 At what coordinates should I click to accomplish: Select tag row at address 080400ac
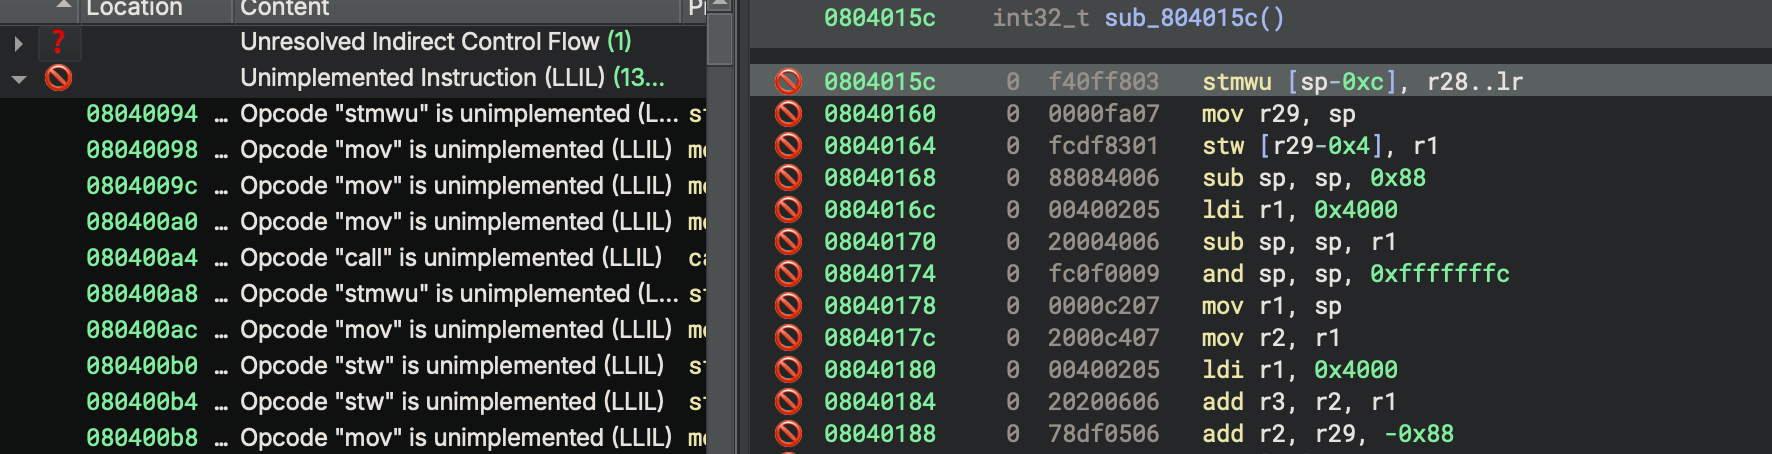[353, 330]
